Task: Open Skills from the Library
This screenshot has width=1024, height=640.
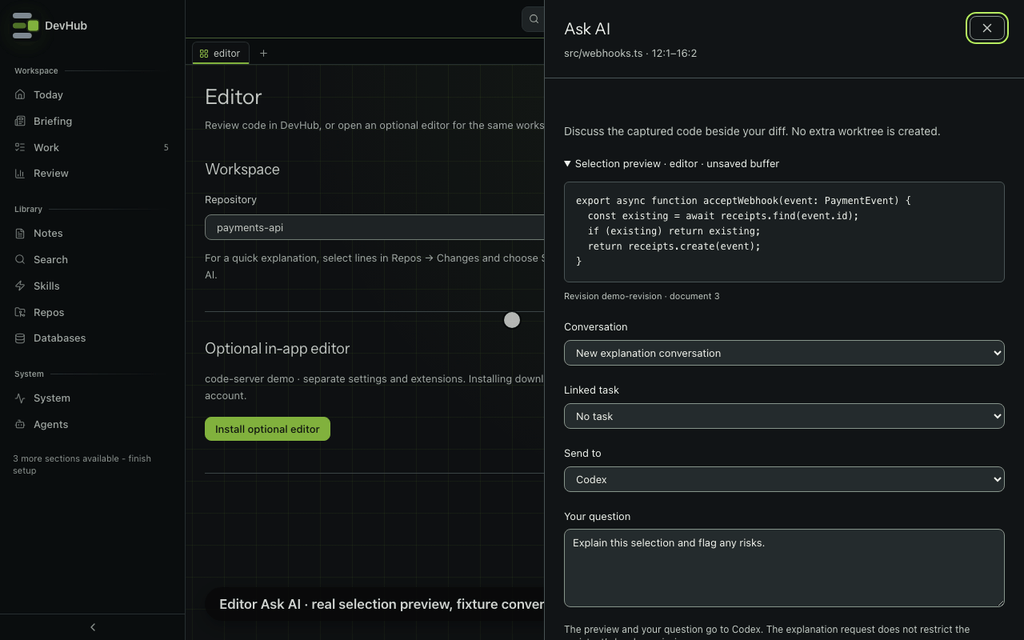Action: point(46,286)
